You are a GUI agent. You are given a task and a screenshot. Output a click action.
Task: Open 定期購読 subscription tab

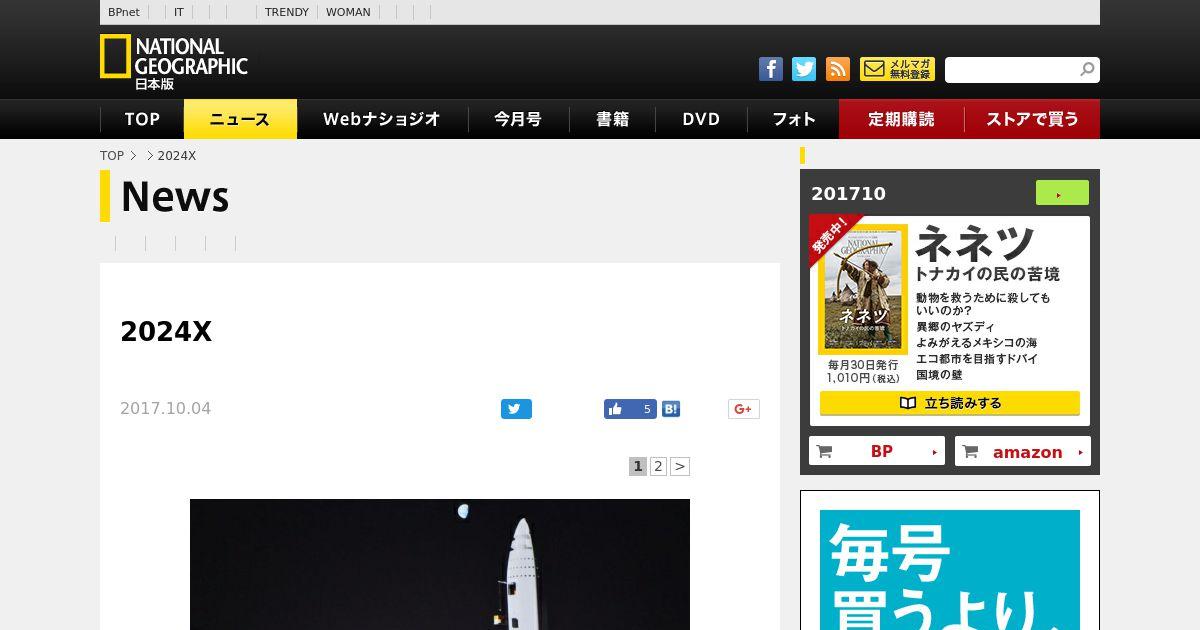pyautogui.click(x=901, y=119)
